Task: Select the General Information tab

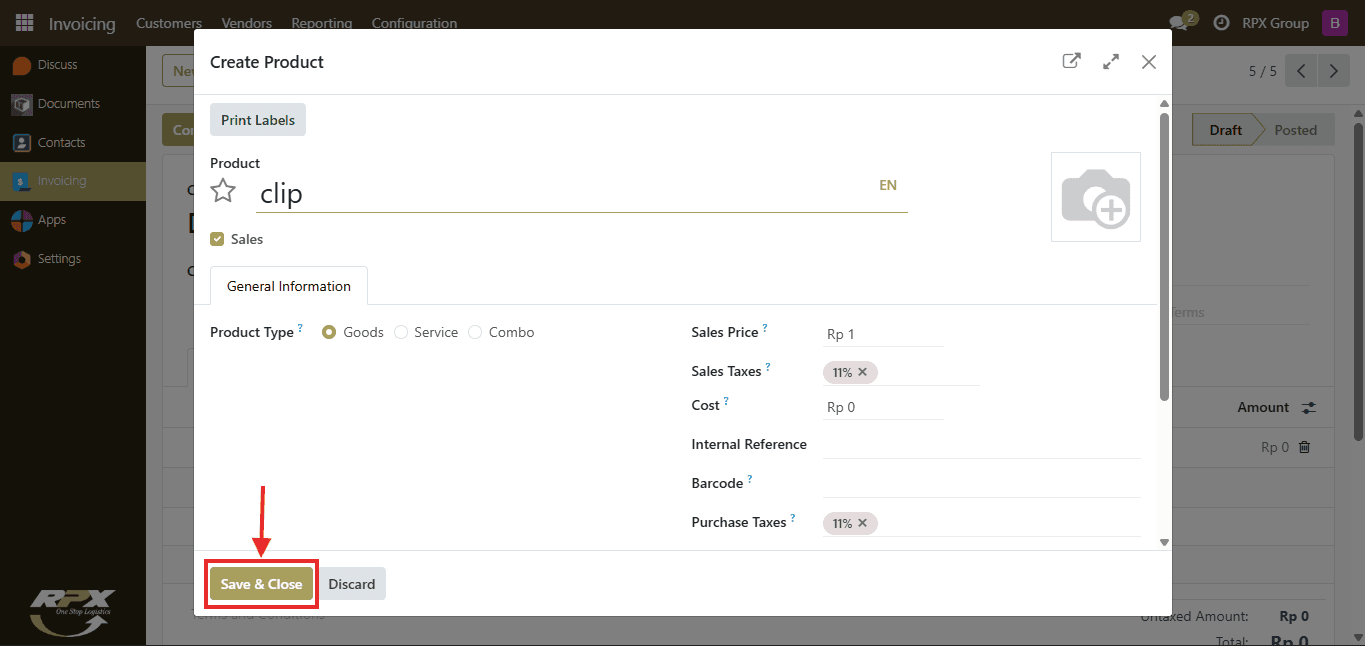Action: click(289, 286)
